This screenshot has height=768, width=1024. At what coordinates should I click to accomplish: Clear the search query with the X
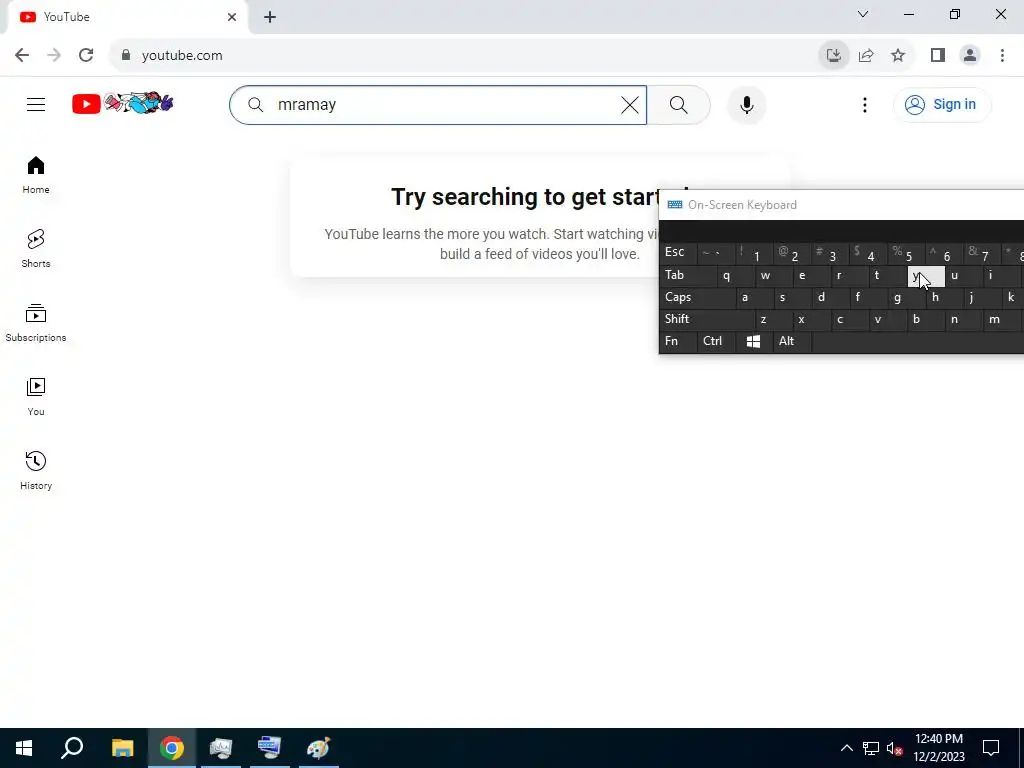pyautogui.click(x=630, y=104)
